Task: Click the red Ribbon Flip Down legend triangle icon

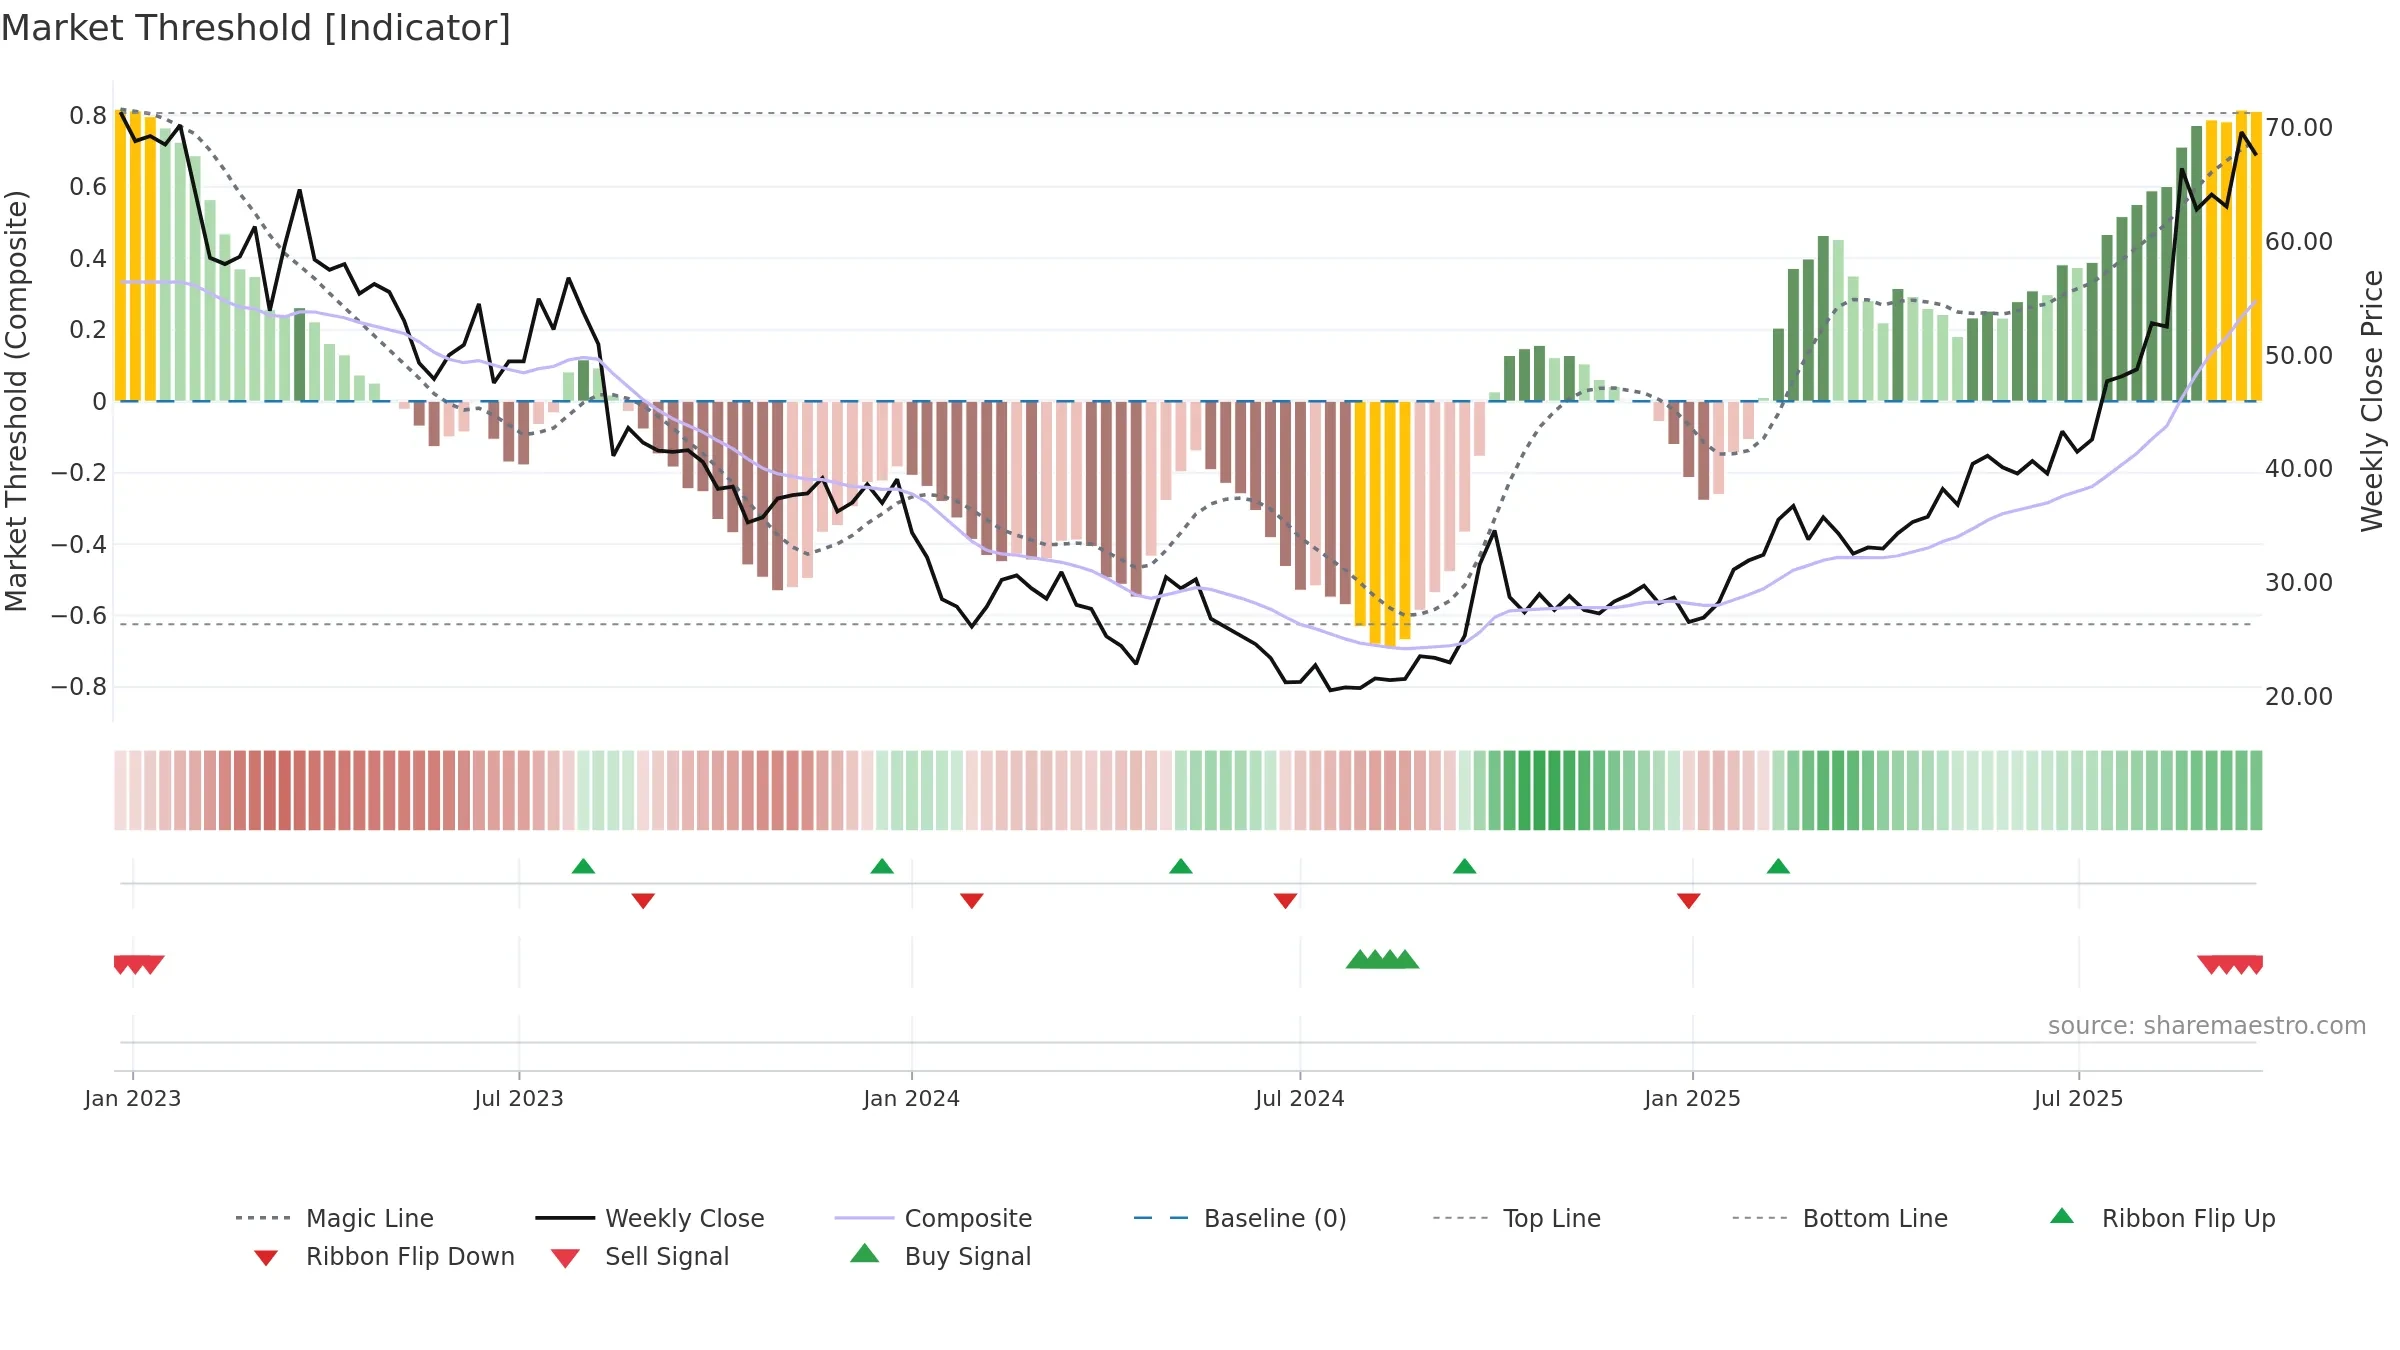Action: pos(266,1258)
